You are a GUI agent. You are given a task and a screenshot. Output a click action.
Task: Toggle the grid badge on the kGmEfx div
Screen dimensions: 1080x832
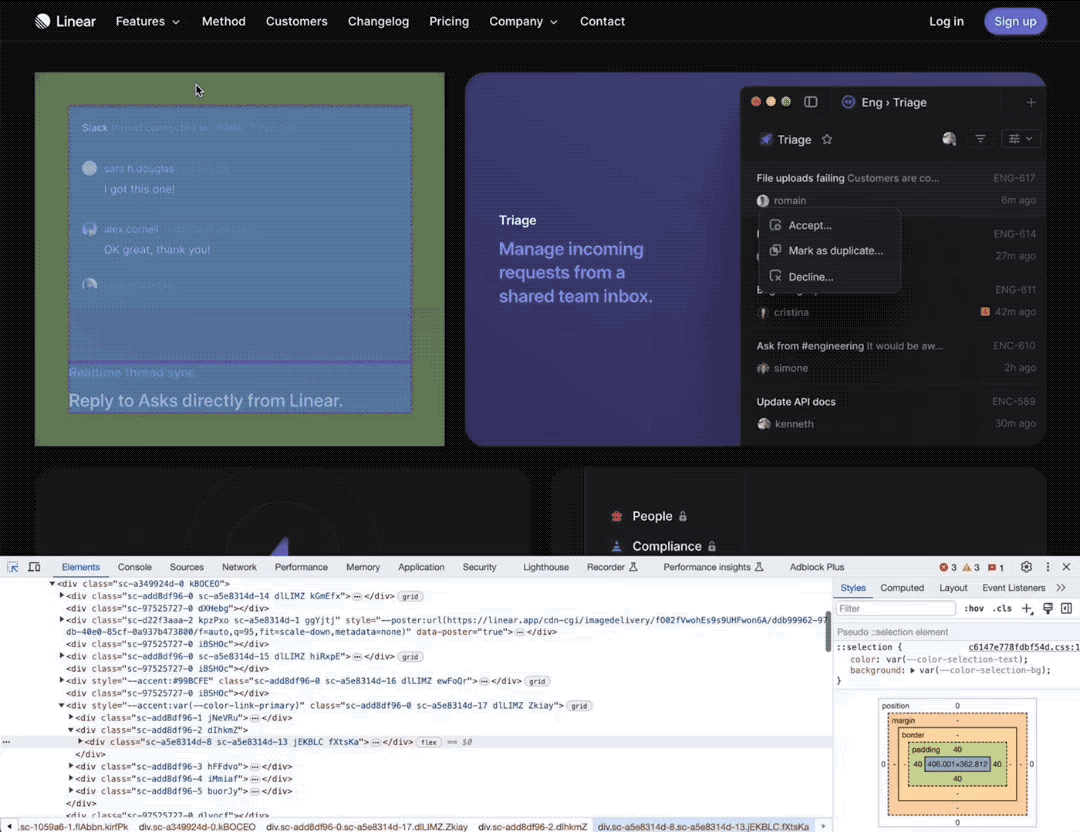(x=411, y=596)
